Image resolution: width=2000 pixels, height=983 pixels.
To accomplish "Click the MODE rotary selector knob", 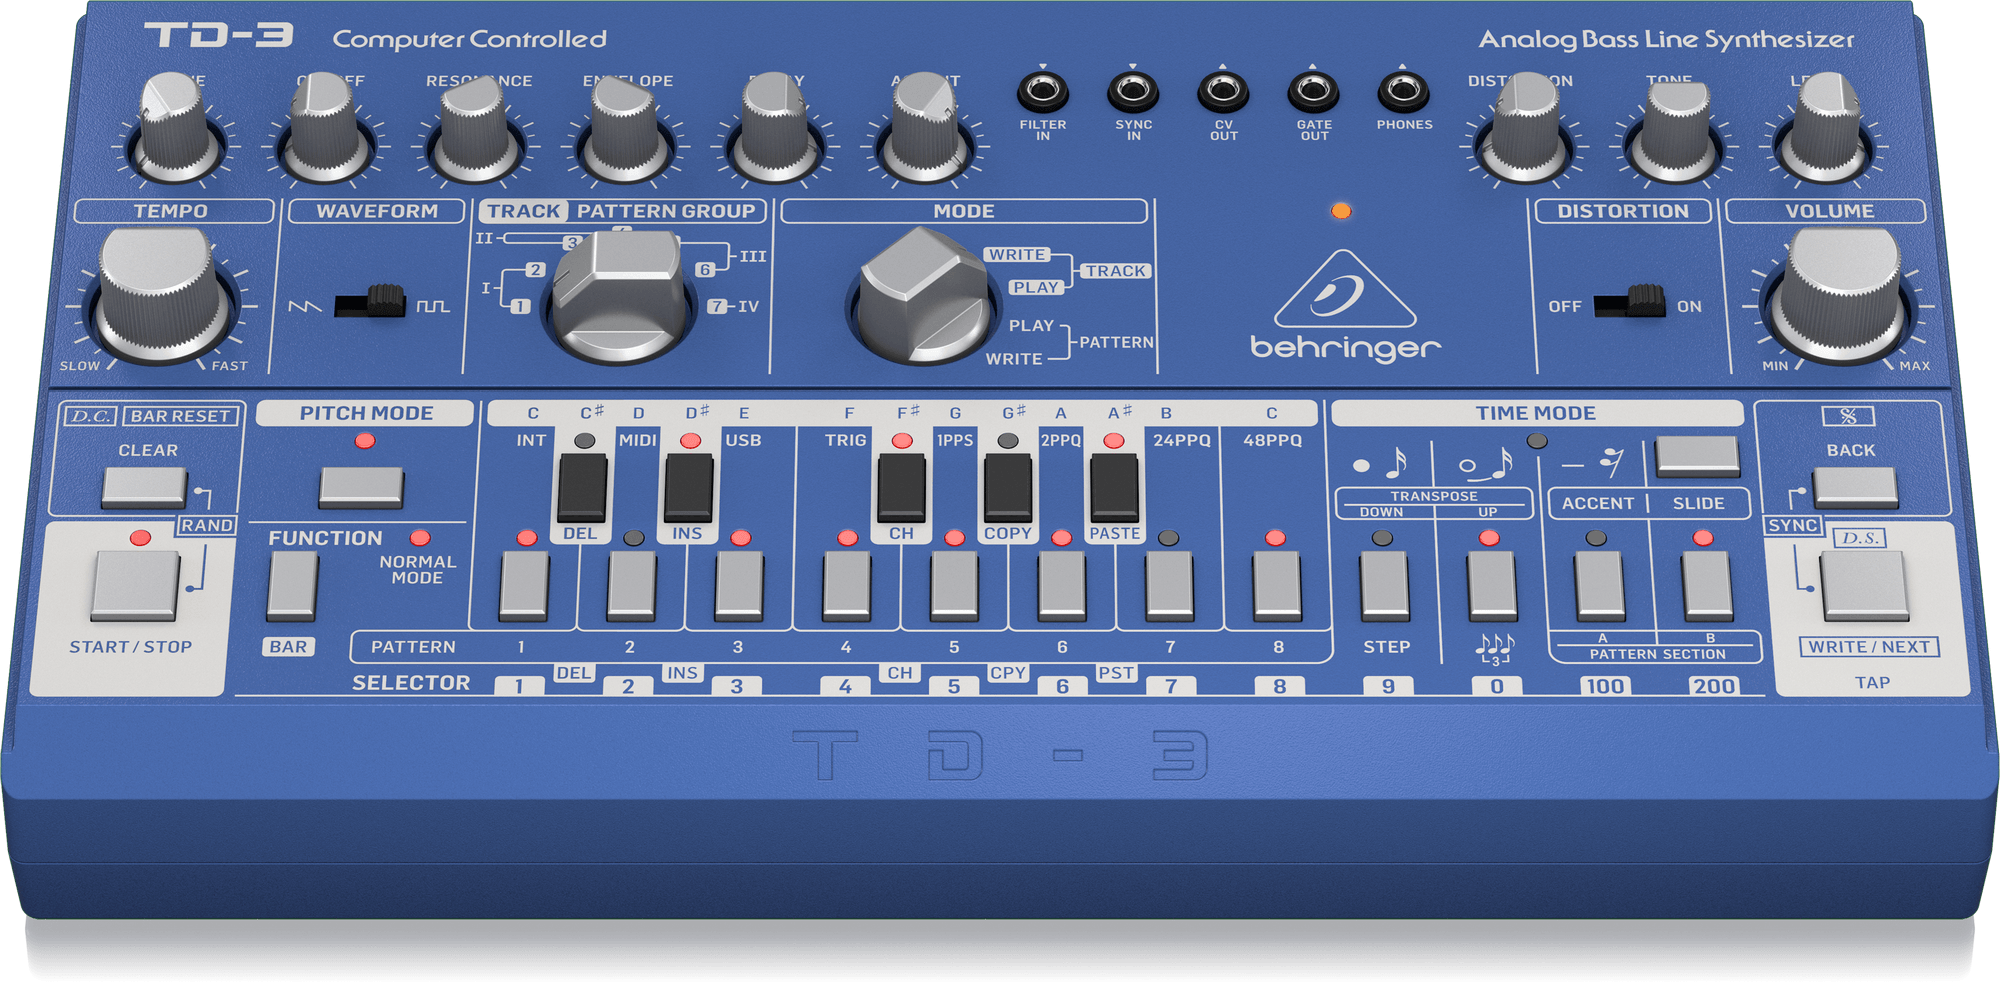I will [925, 296].
